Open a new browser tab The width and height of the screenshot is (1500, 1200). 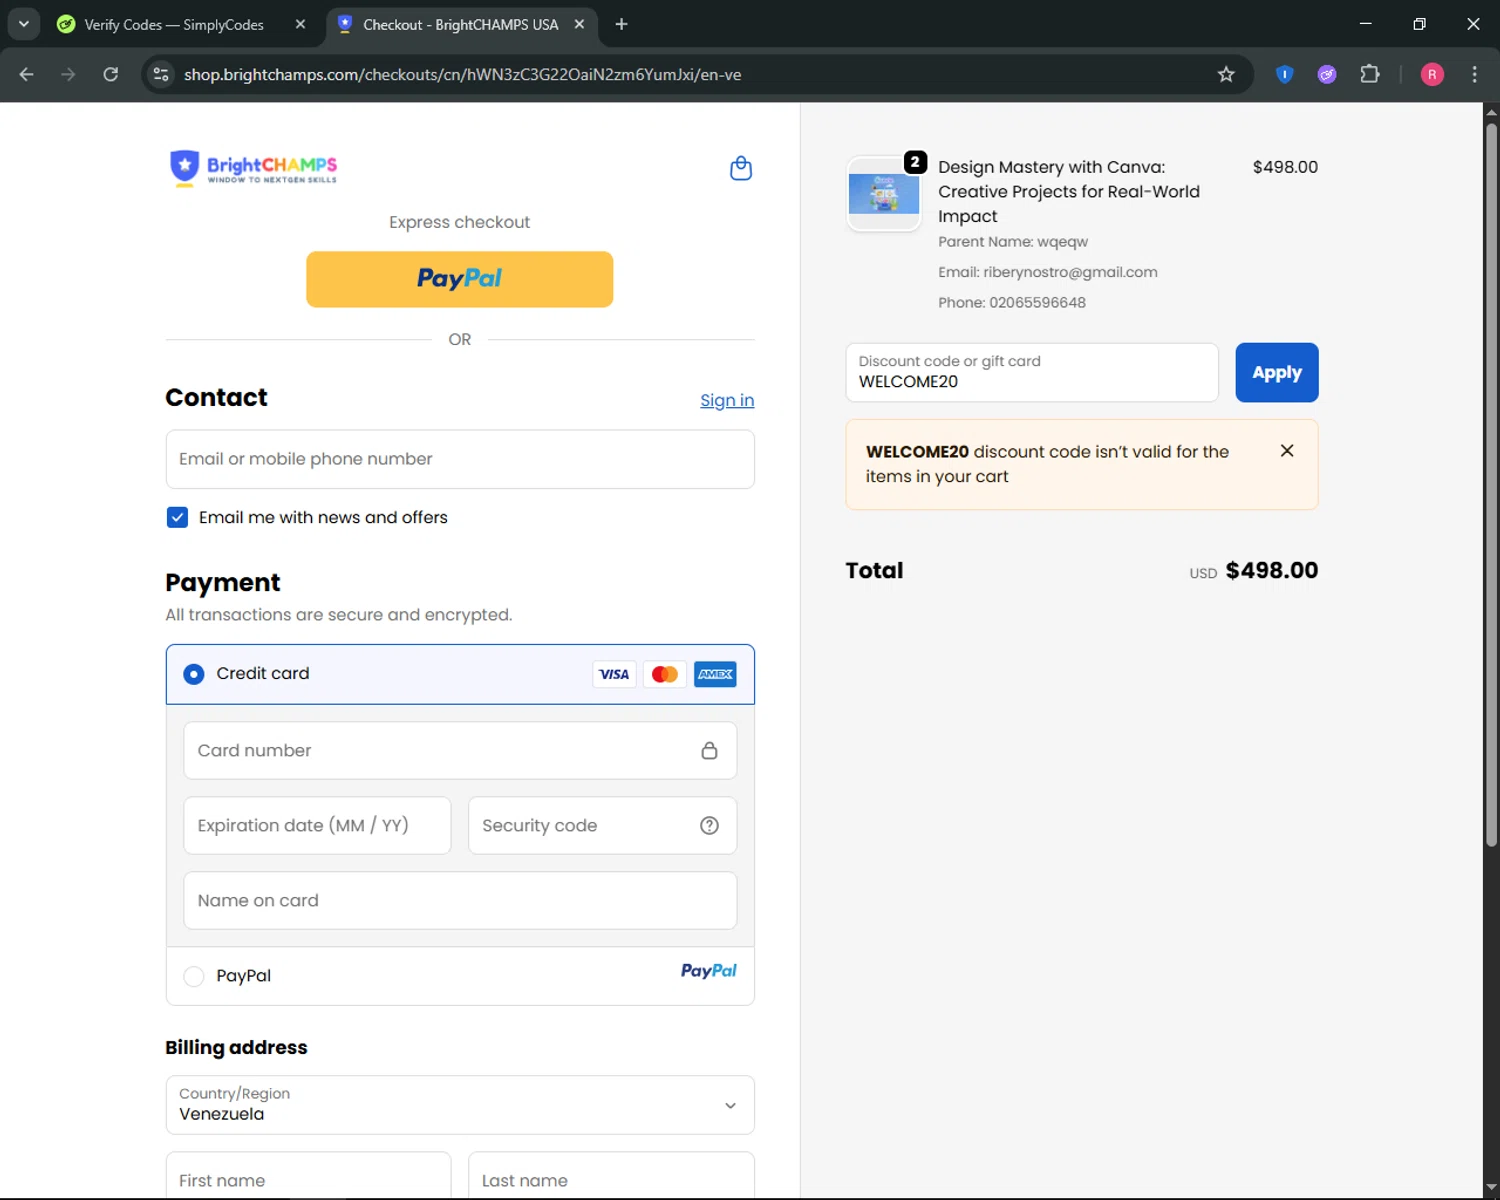pyautogui.click(x=621, y=24)
